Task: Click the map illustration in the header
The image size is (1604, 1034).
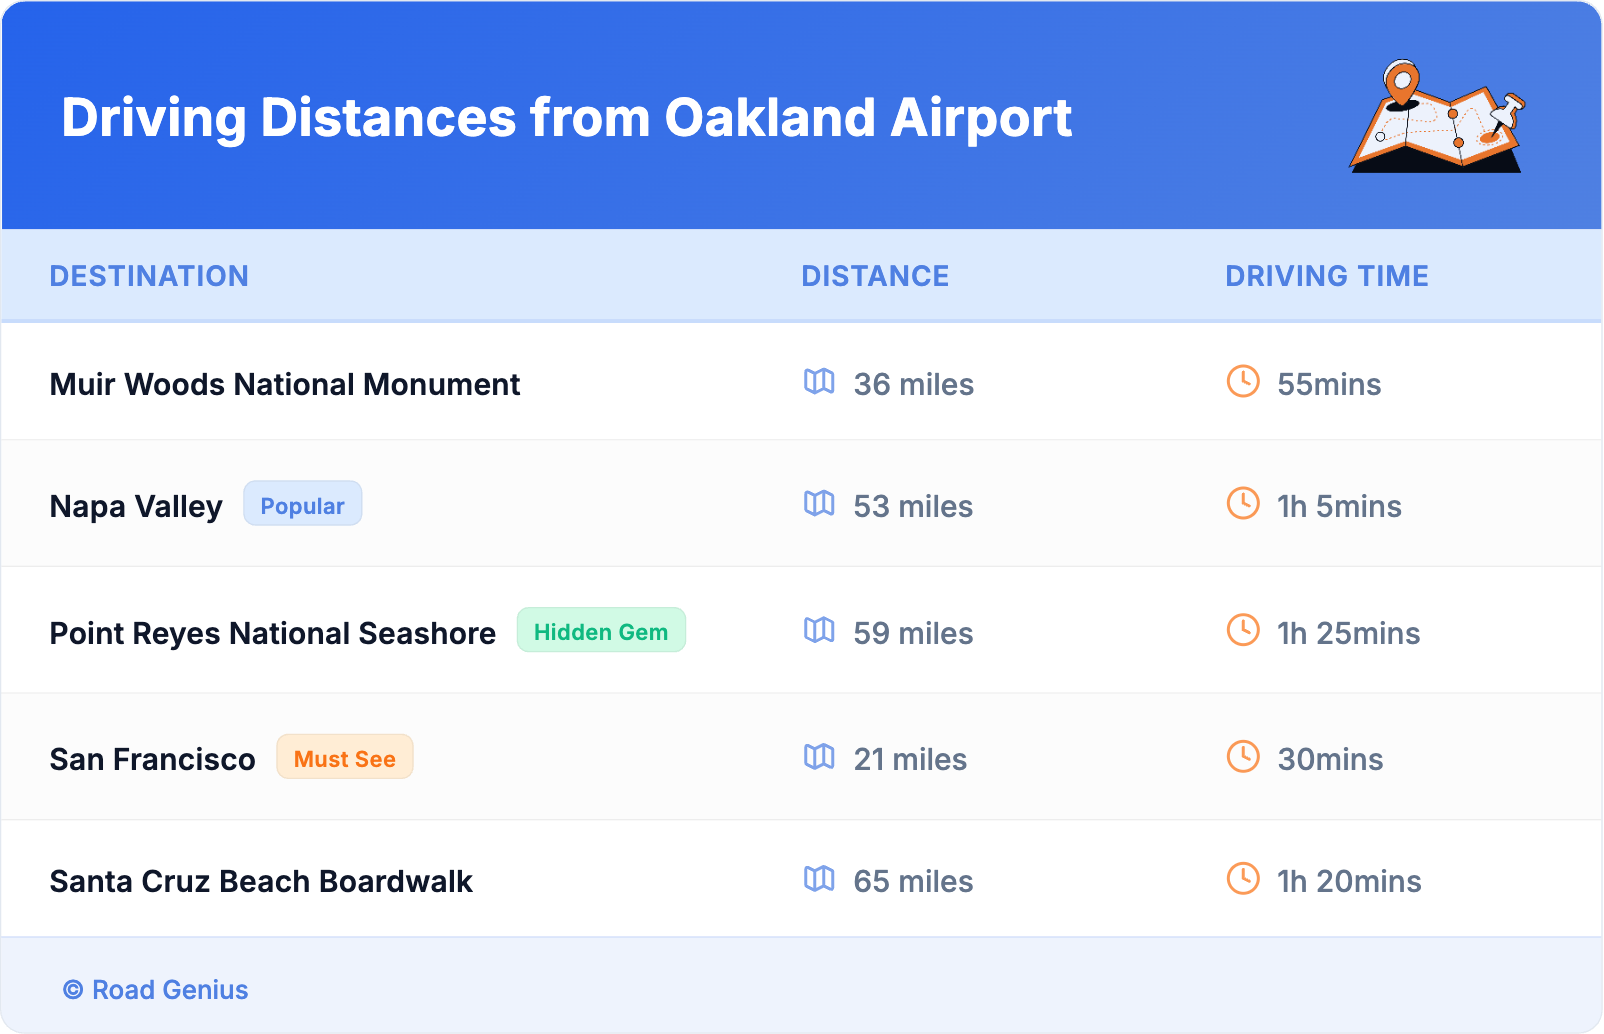Action: [1437, 118]
